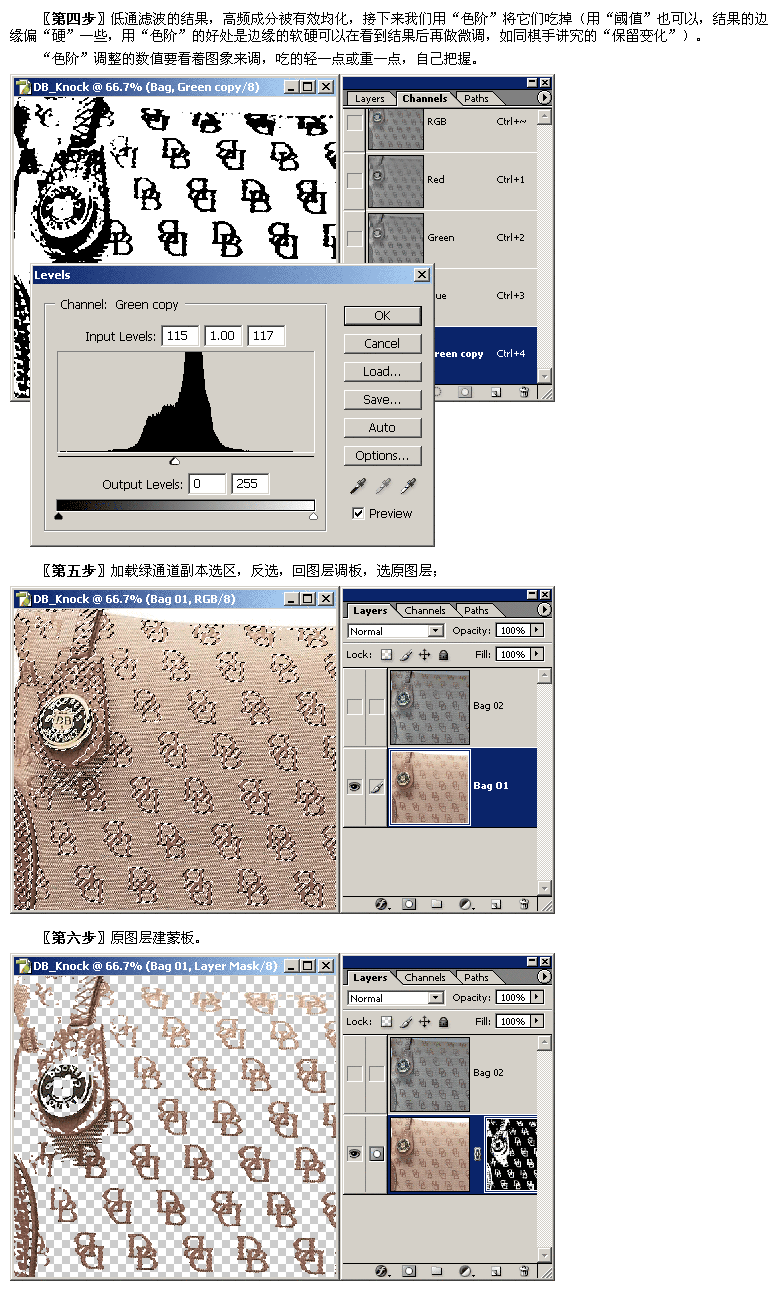780x1290 pixels.
Task: Create new layer in step-six Layers panel
Action: [x=495, y=1271]
